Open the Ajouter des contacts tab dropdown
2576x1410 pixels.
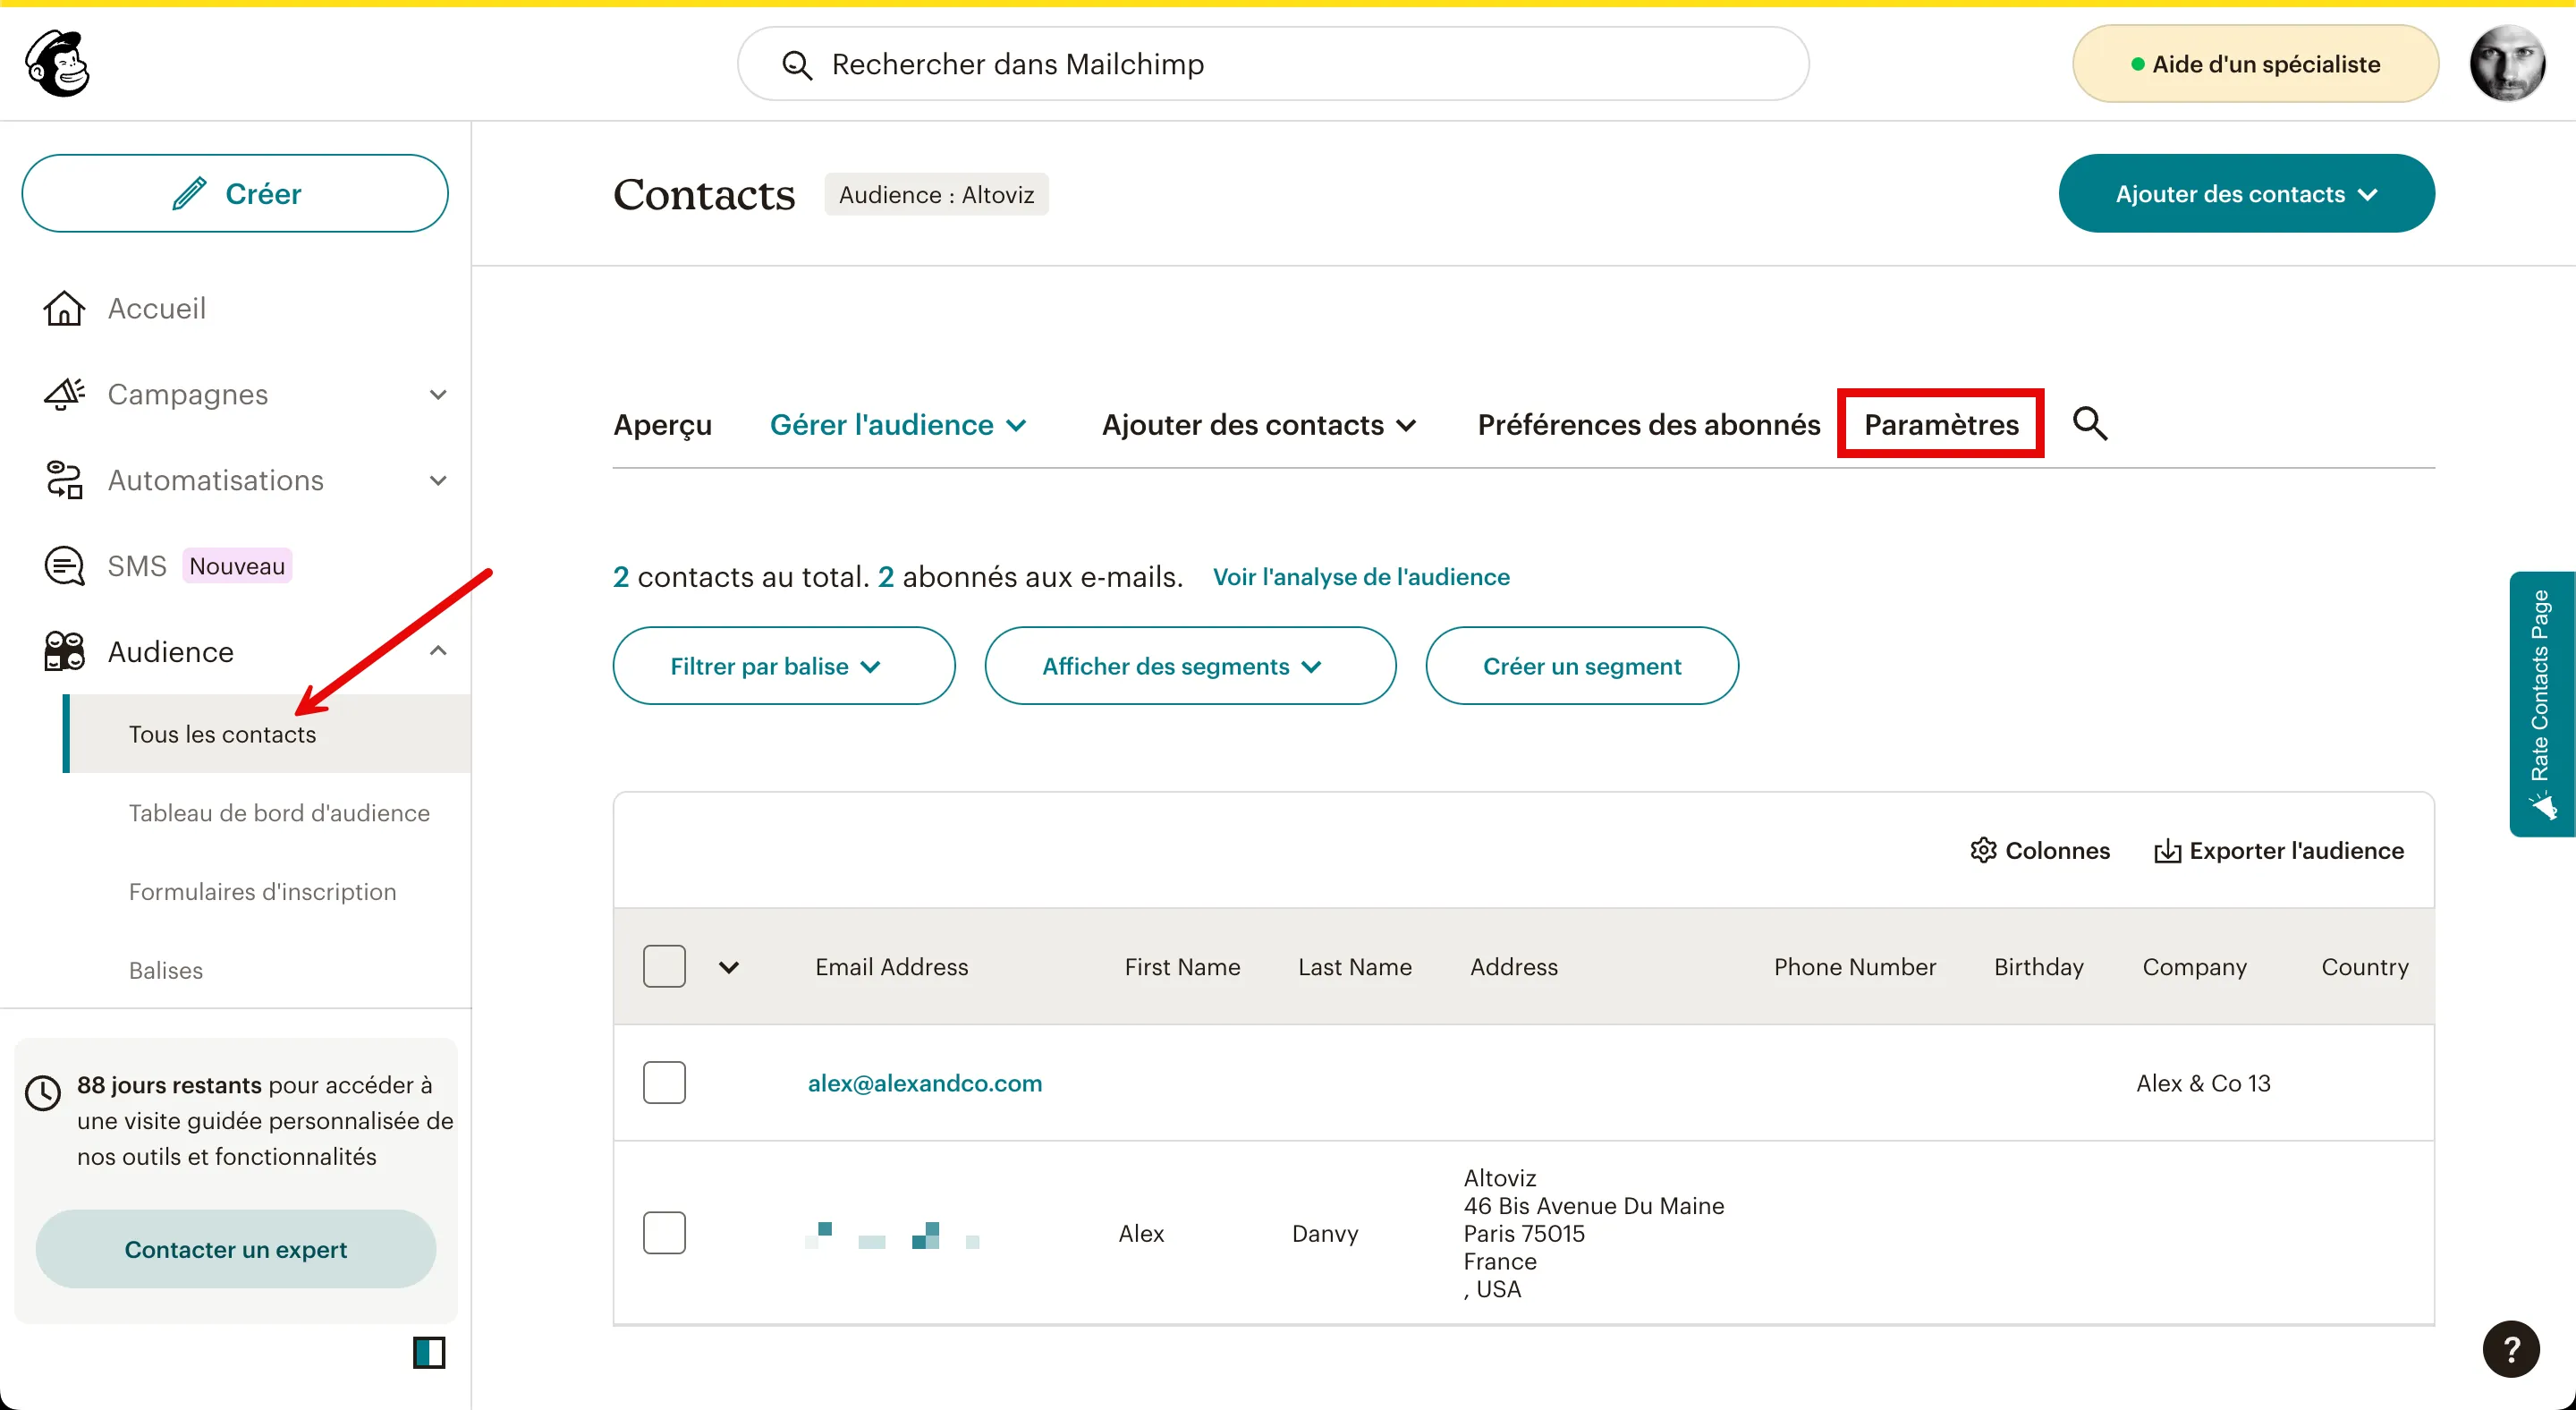point(1259,424)
